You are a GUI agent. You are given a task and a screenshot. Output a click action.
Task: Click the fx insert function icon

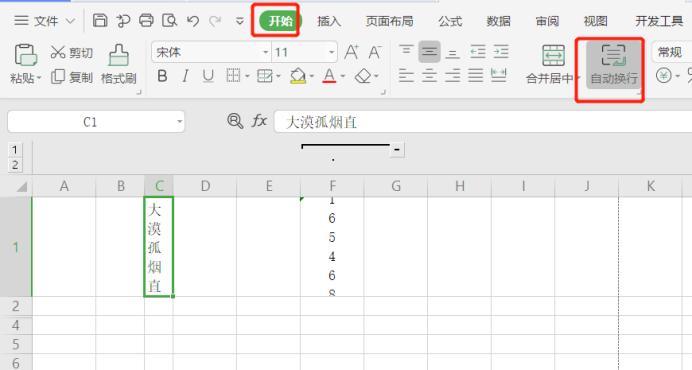(x=259, y=121)
